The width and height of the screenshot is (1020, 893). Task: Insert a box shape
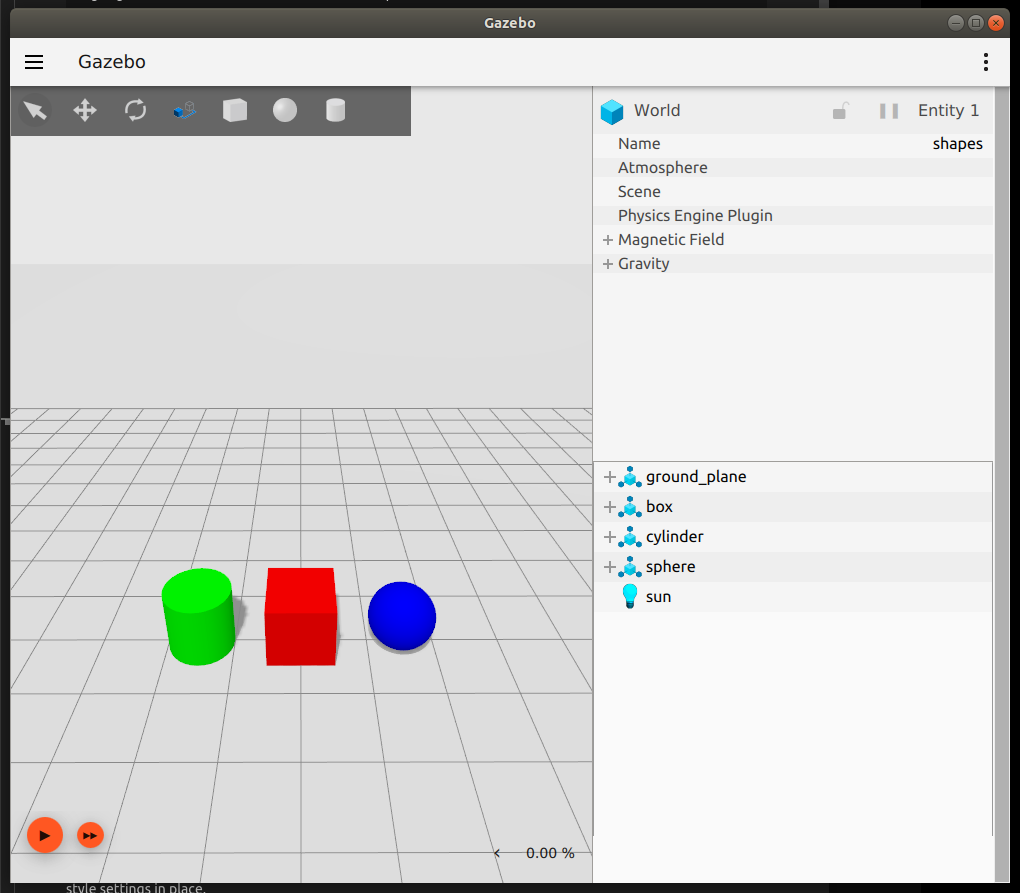[x=235, y=110]
